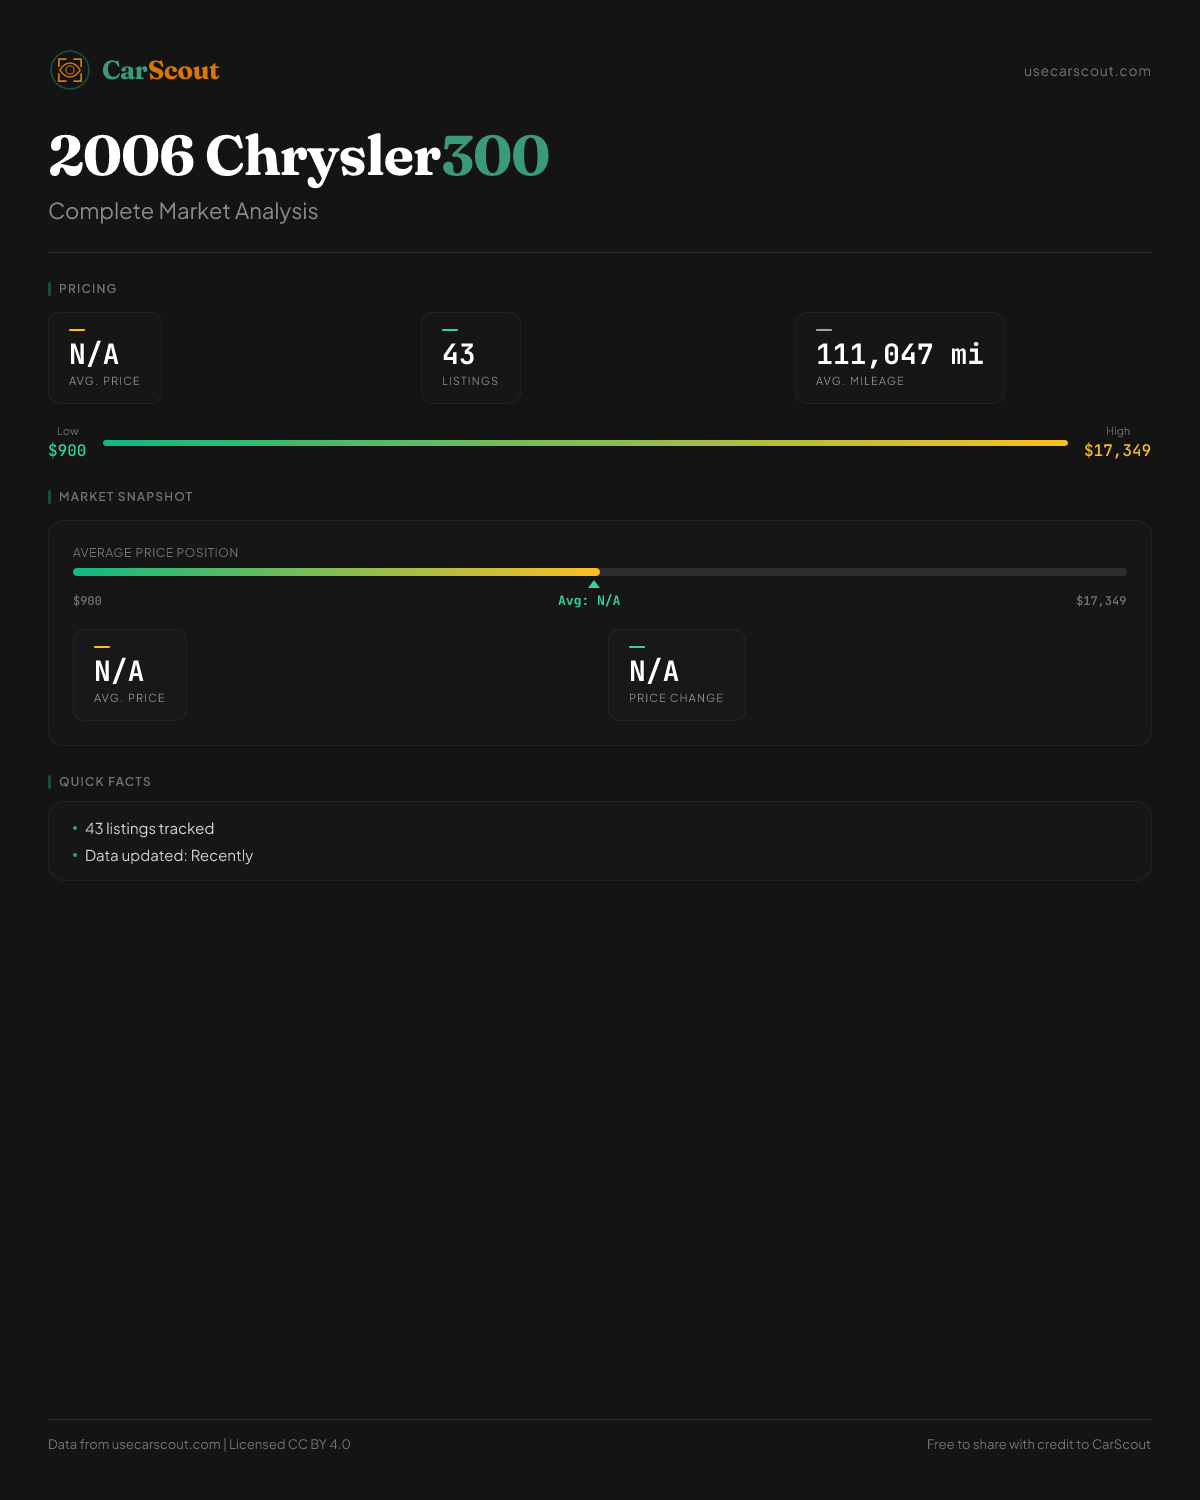The height and width of the screenshot is (1500, 1200).
Task: Click the Pricing section heading
Action: [x=88, y=288]
